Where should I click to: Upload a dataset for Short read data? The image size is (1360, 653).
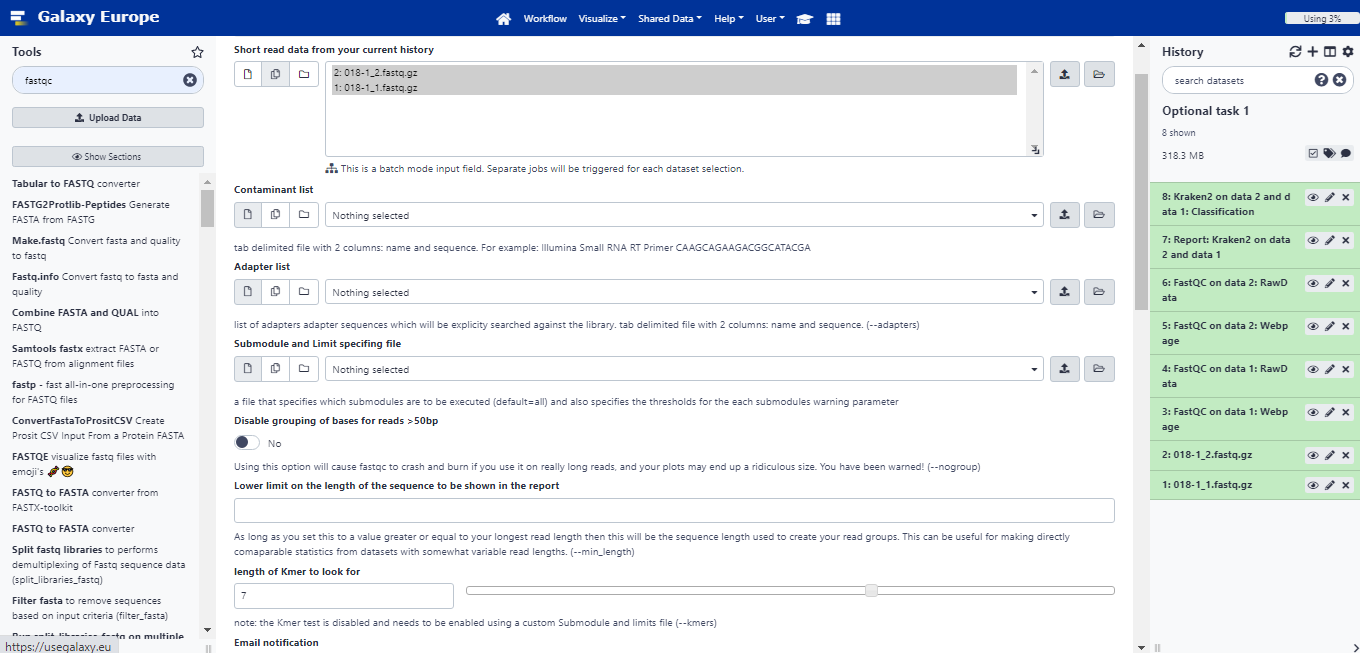(1065, 74)
